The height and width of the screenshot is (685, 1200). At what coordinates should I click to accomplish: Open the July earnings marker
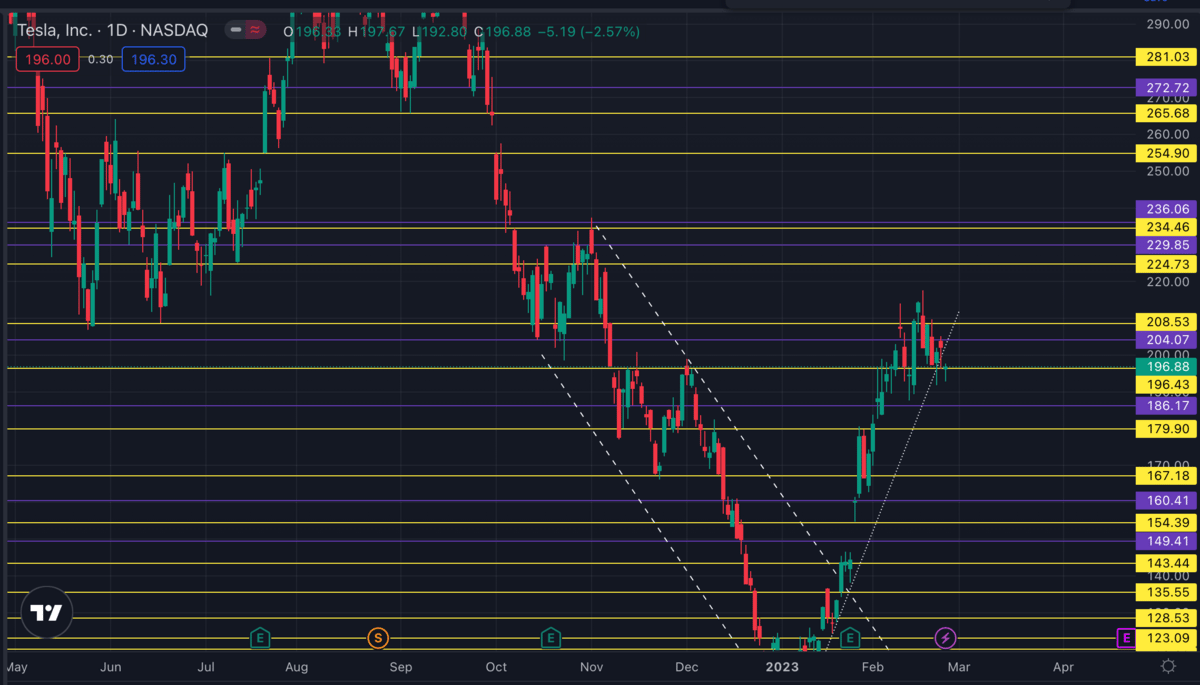[259, 637]
